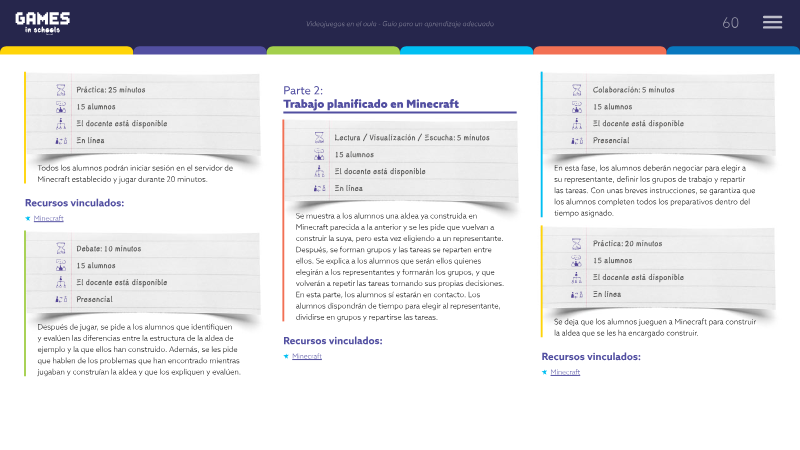The height and width of the screenshot is (450, 800).
Task: Click 'Presencial' in Colaboración card
Action: 611,140
